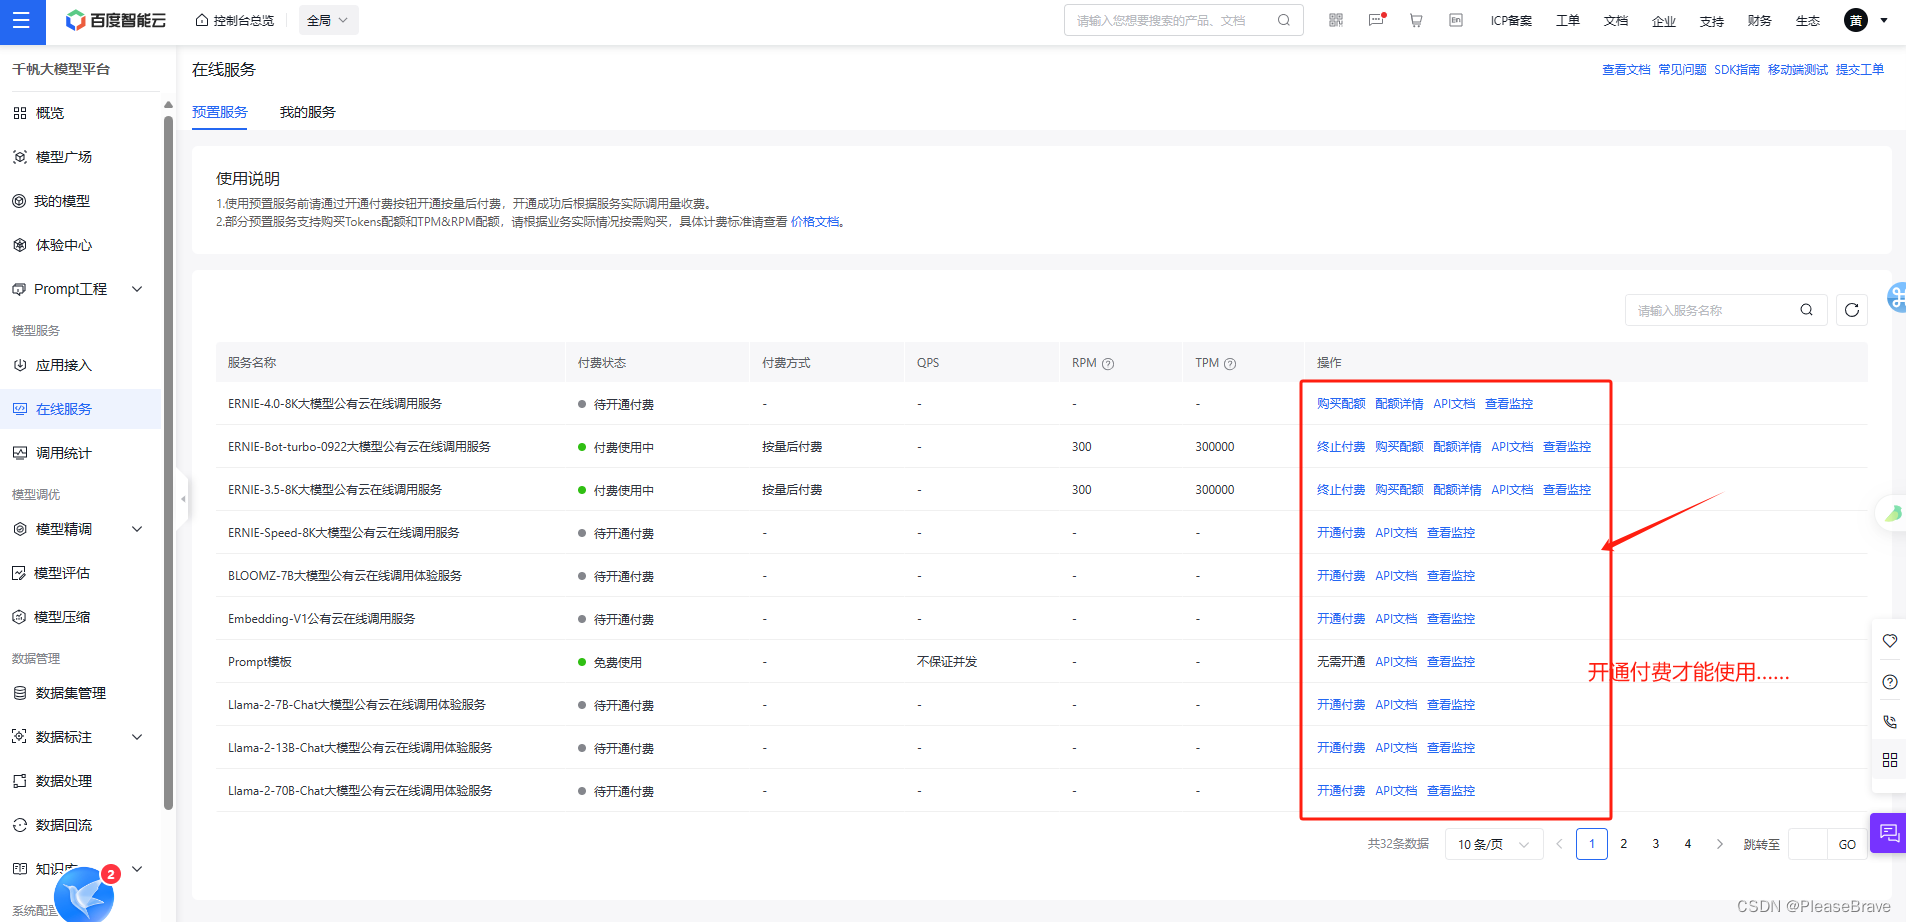
Task: Collapse the left sidebar handle
Action: 183,498
